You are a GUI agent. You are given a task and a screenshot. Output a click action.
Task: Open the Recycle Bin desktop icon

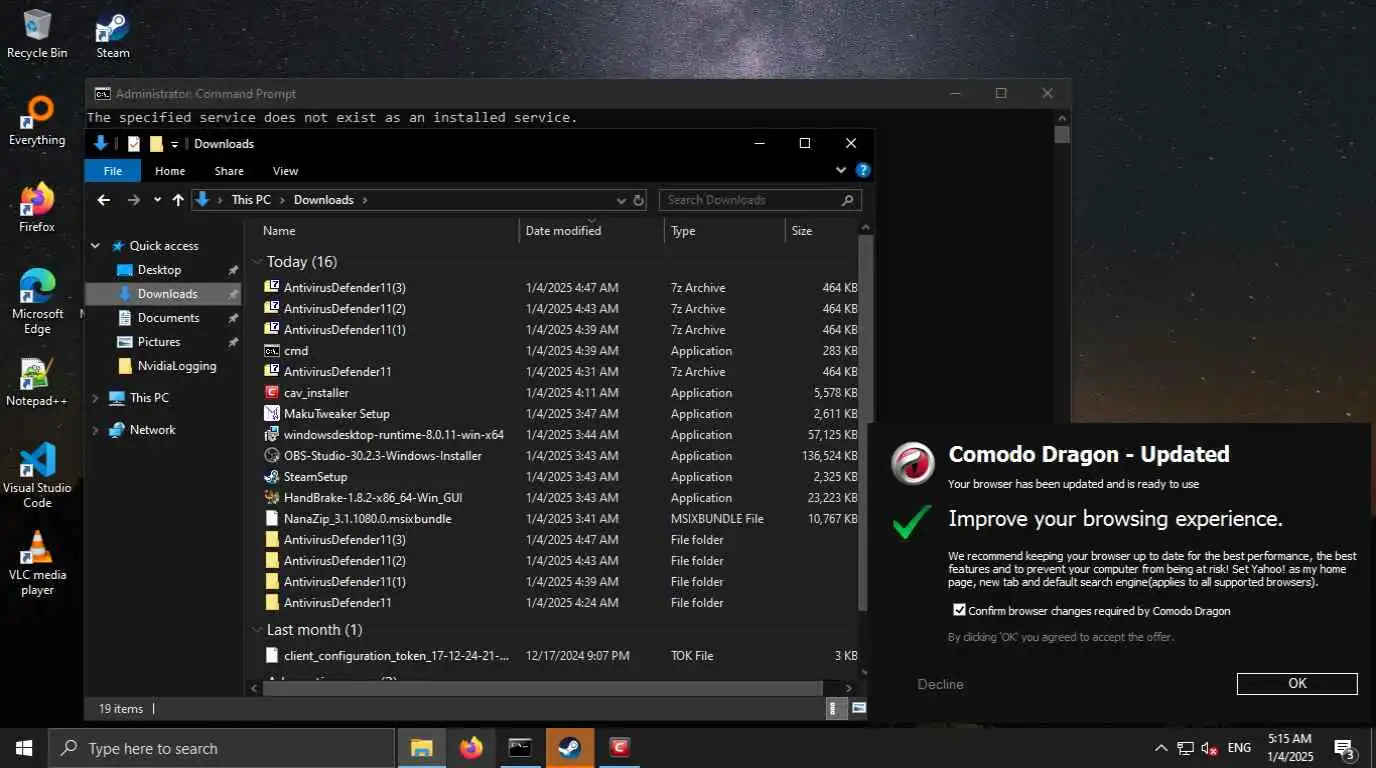37,34
